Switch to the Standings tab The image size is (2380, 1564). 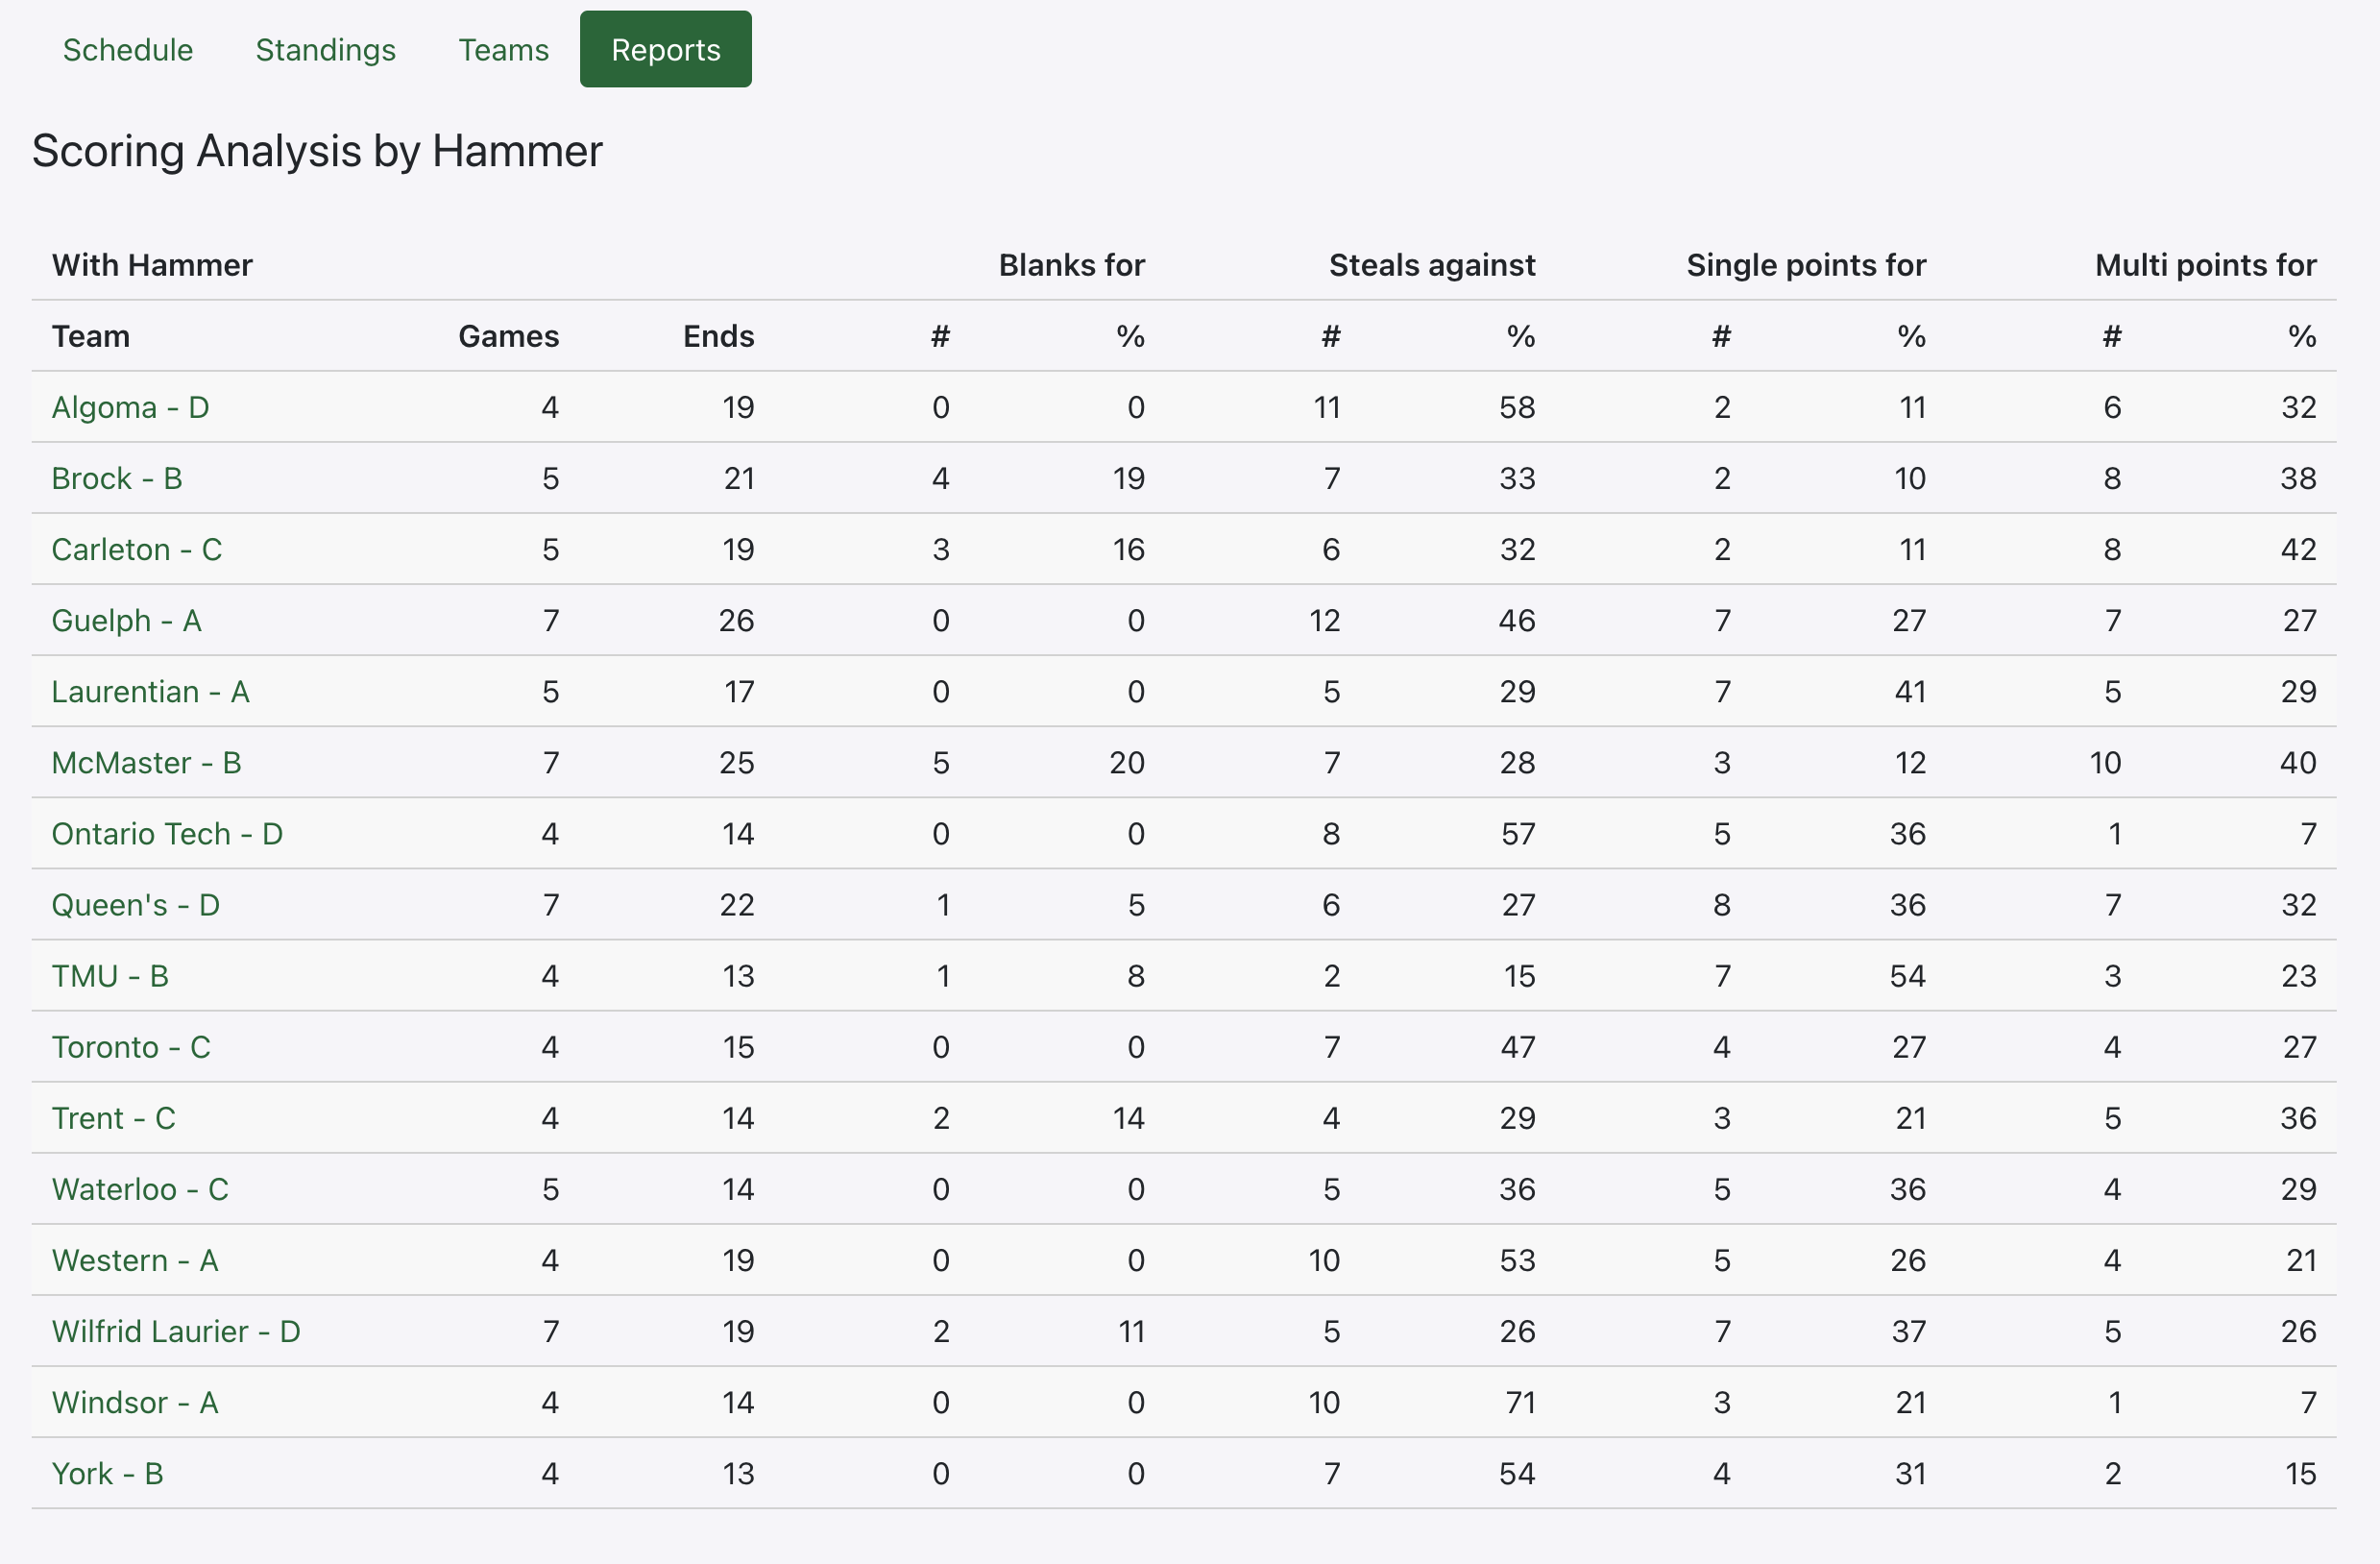(x=325, y=50)
